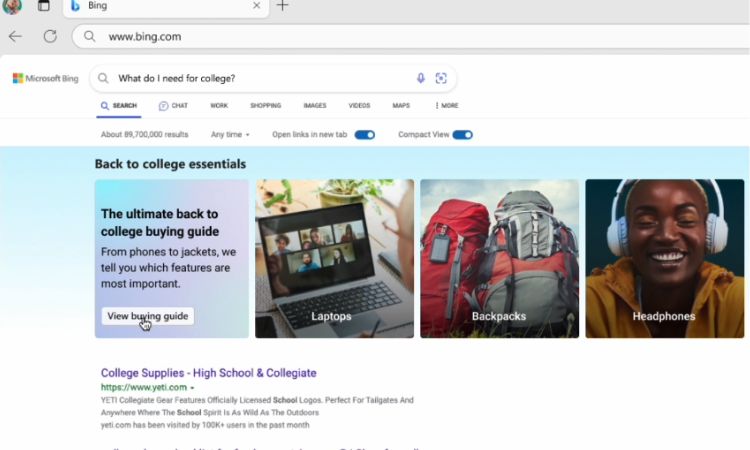Open visual search camera icon
Image resolution: width=750 pixels, height=450 pixels.
point(441,78)
